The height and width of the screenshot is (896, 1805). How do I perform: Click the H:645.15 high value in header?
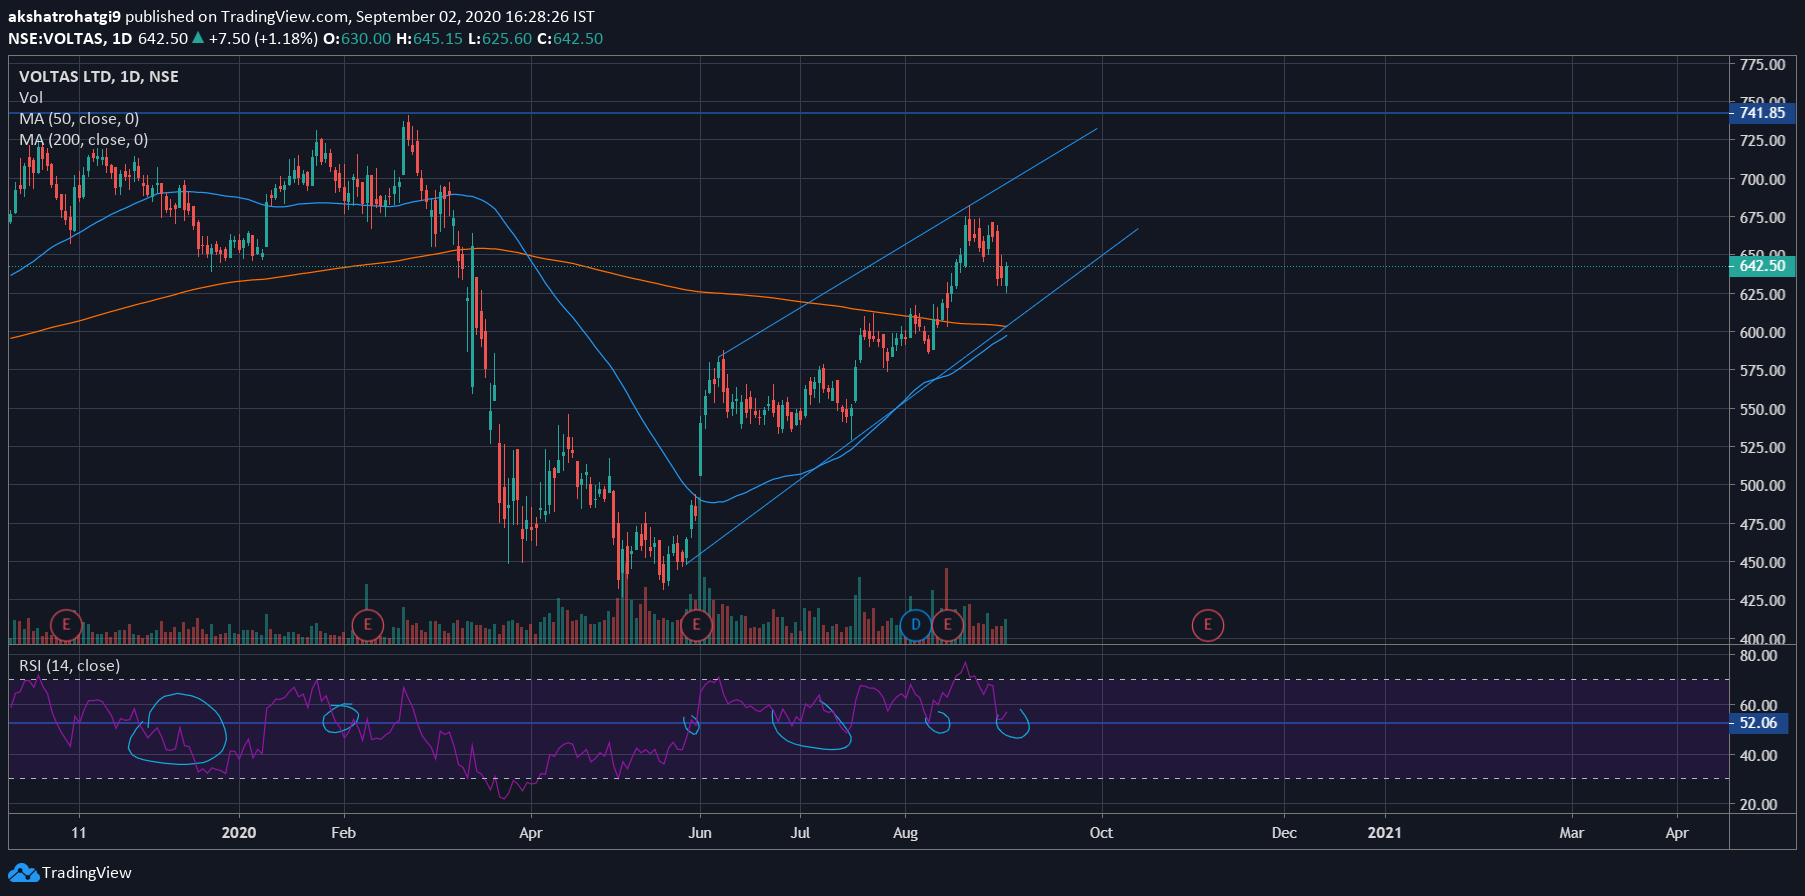tap(430, 39)
